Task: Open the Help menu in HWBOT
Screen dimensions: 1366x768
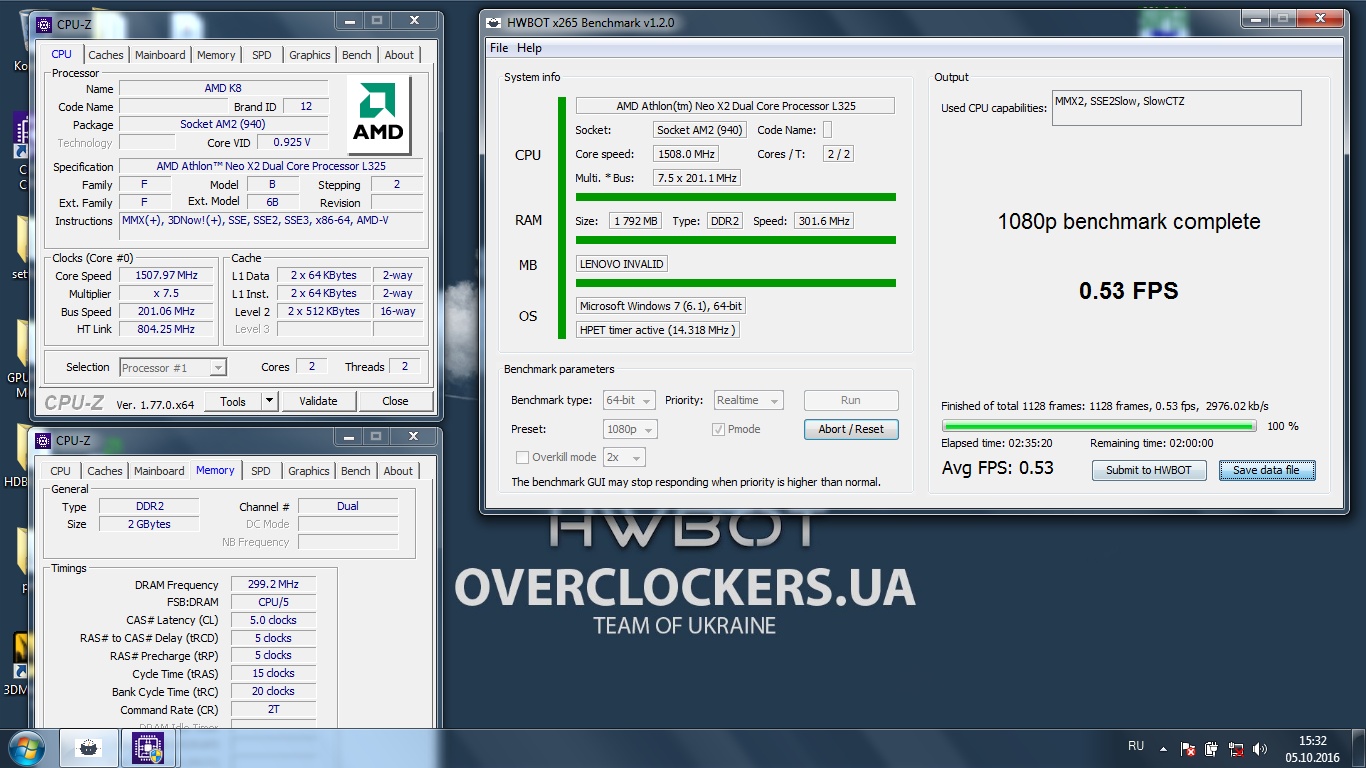Action: [529, 48]
